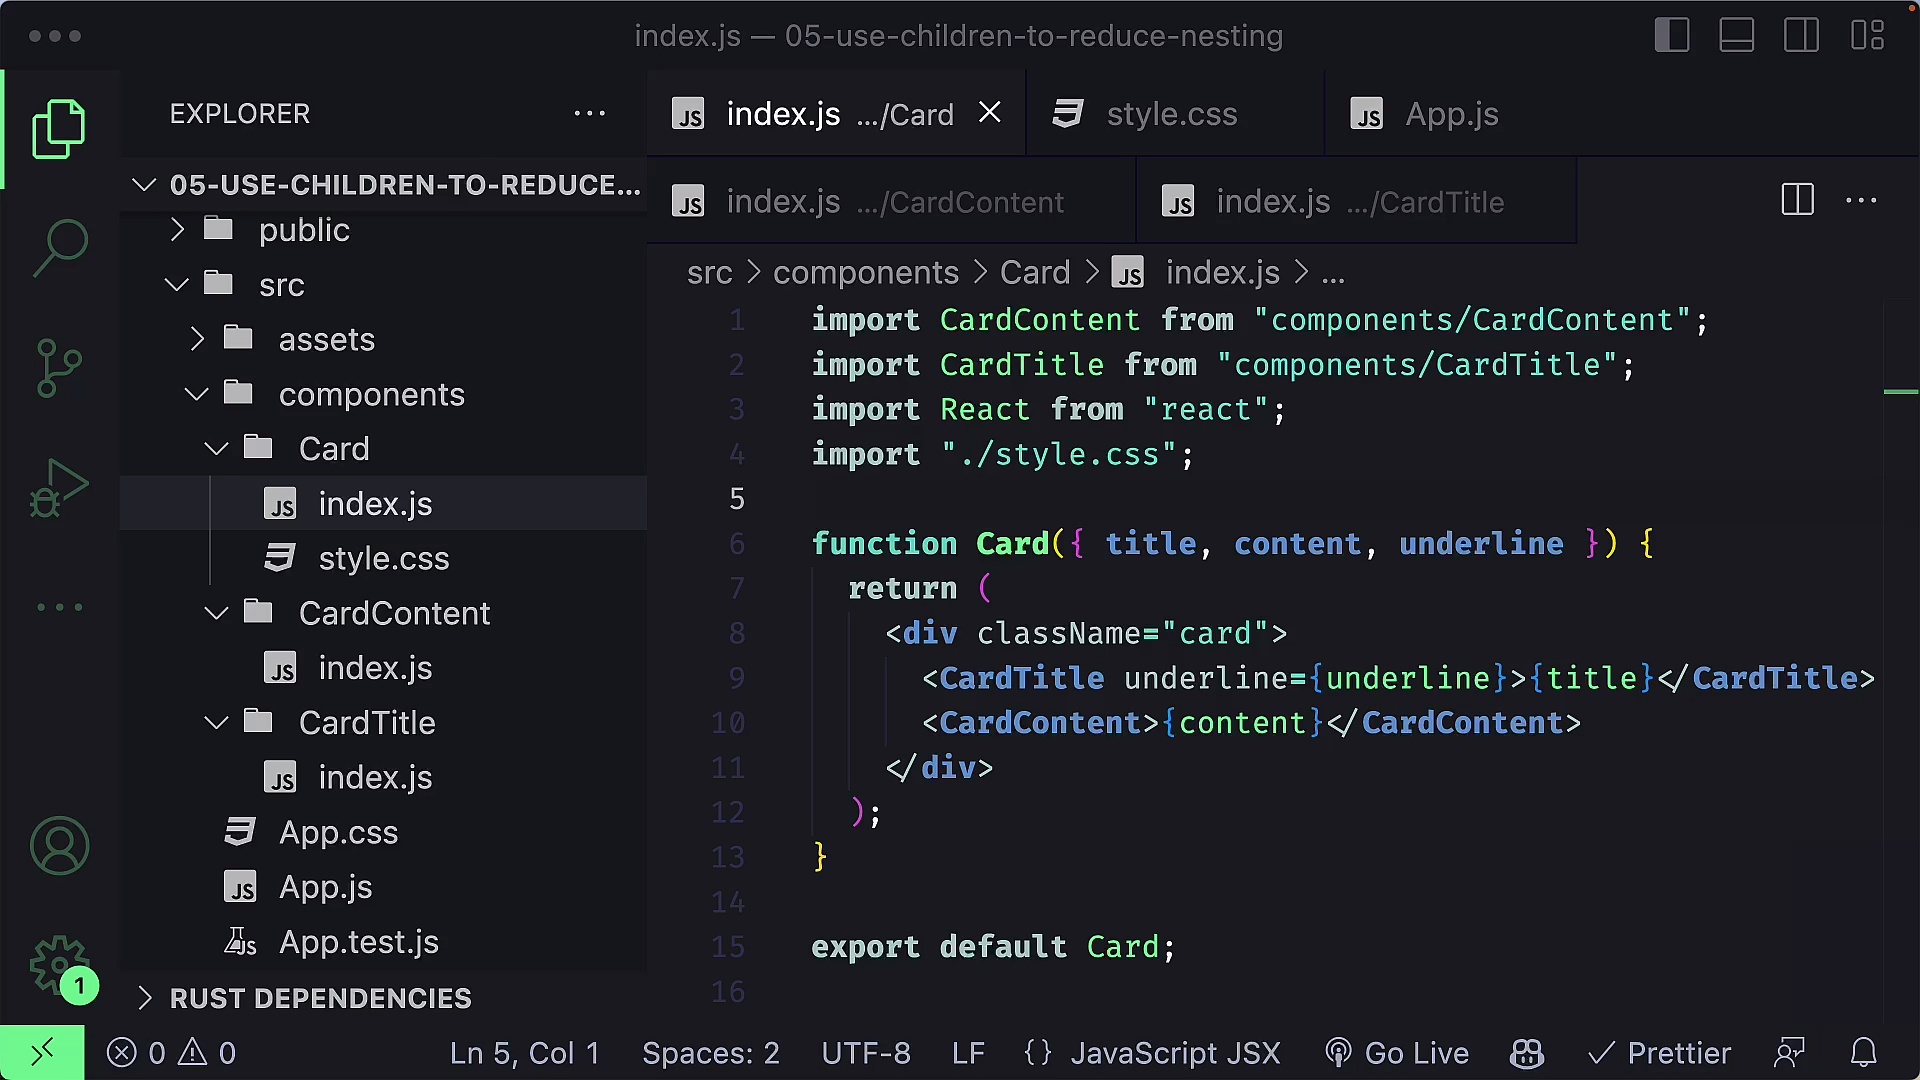The height and width of the screenshot is (1080, 1920).
Task: Click the Prettier status item
Action: [1659, 1053]
